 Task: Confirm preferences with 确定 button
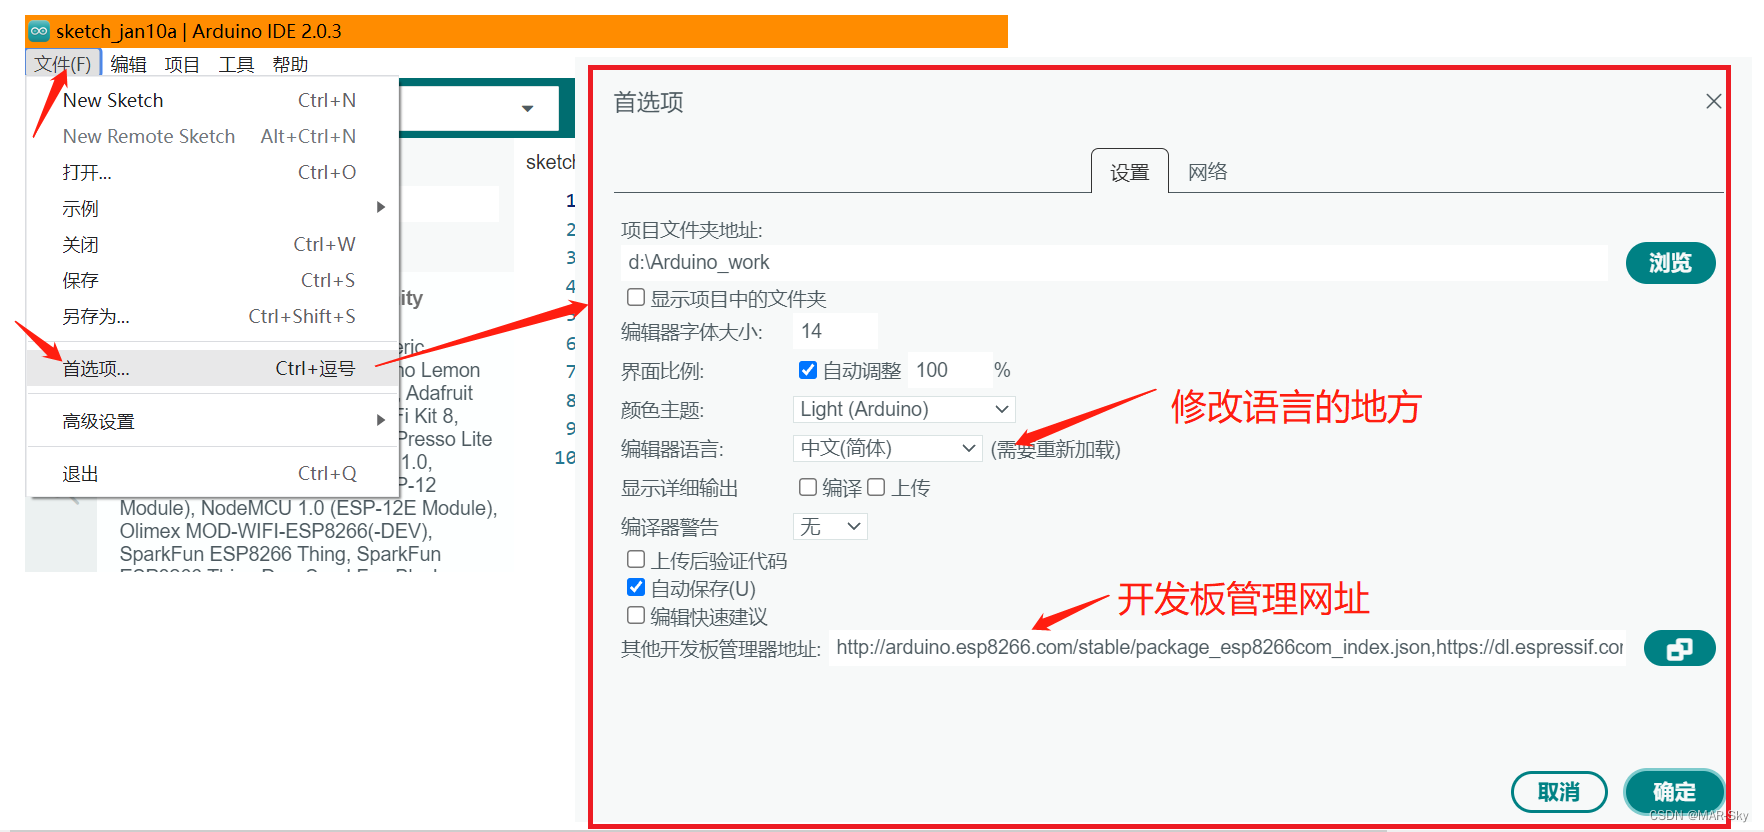(x=1674, y=792)
